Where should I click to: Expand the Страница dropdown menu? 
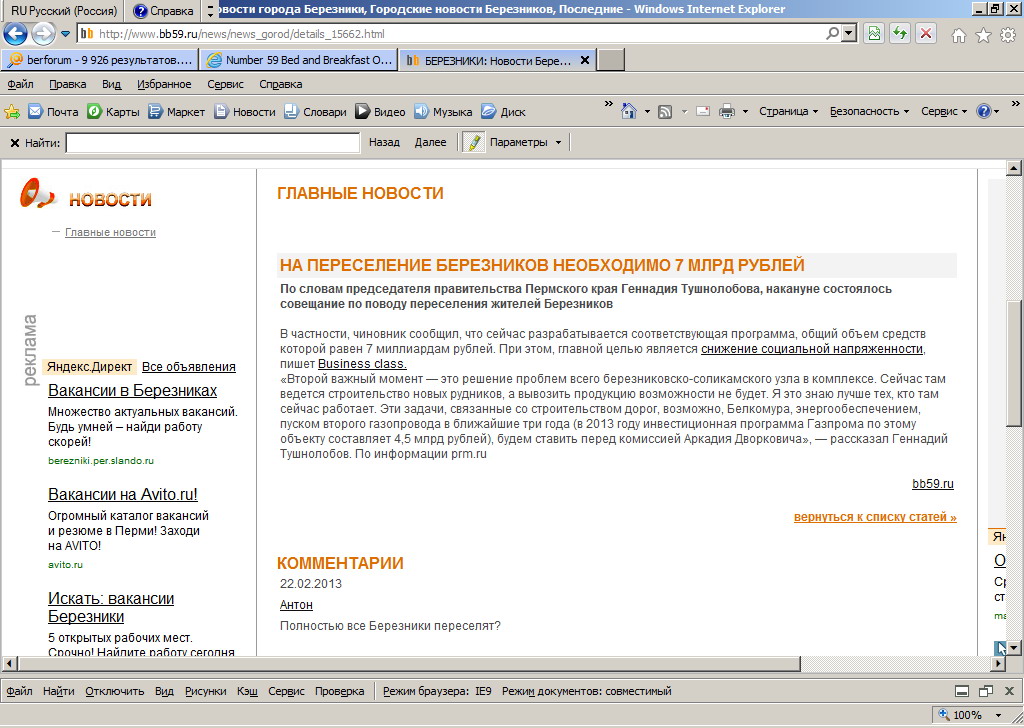pyautogui.click(x=788, y=111)
